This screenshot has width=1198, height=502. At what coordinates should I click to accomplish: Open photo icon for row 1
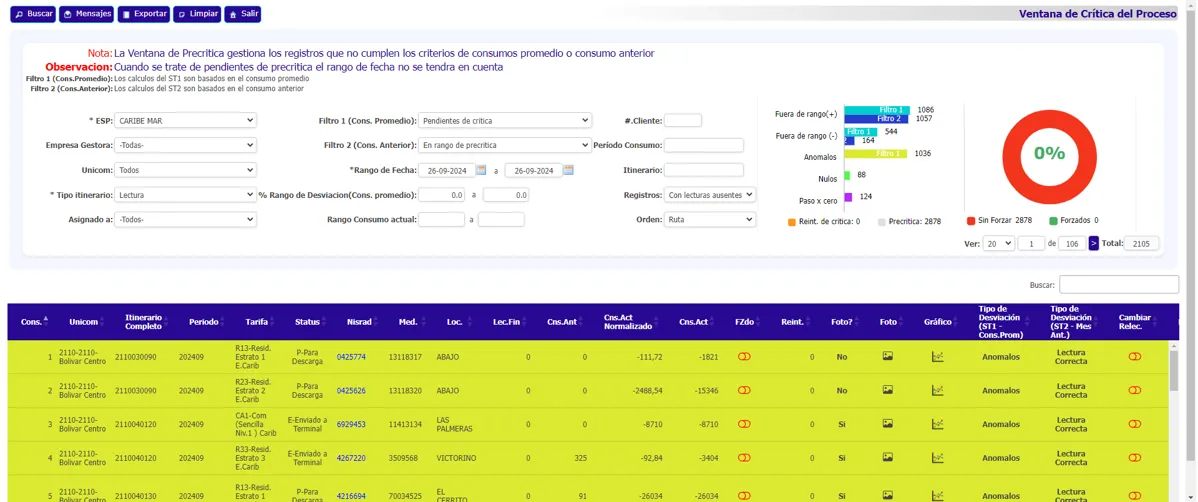887,357
